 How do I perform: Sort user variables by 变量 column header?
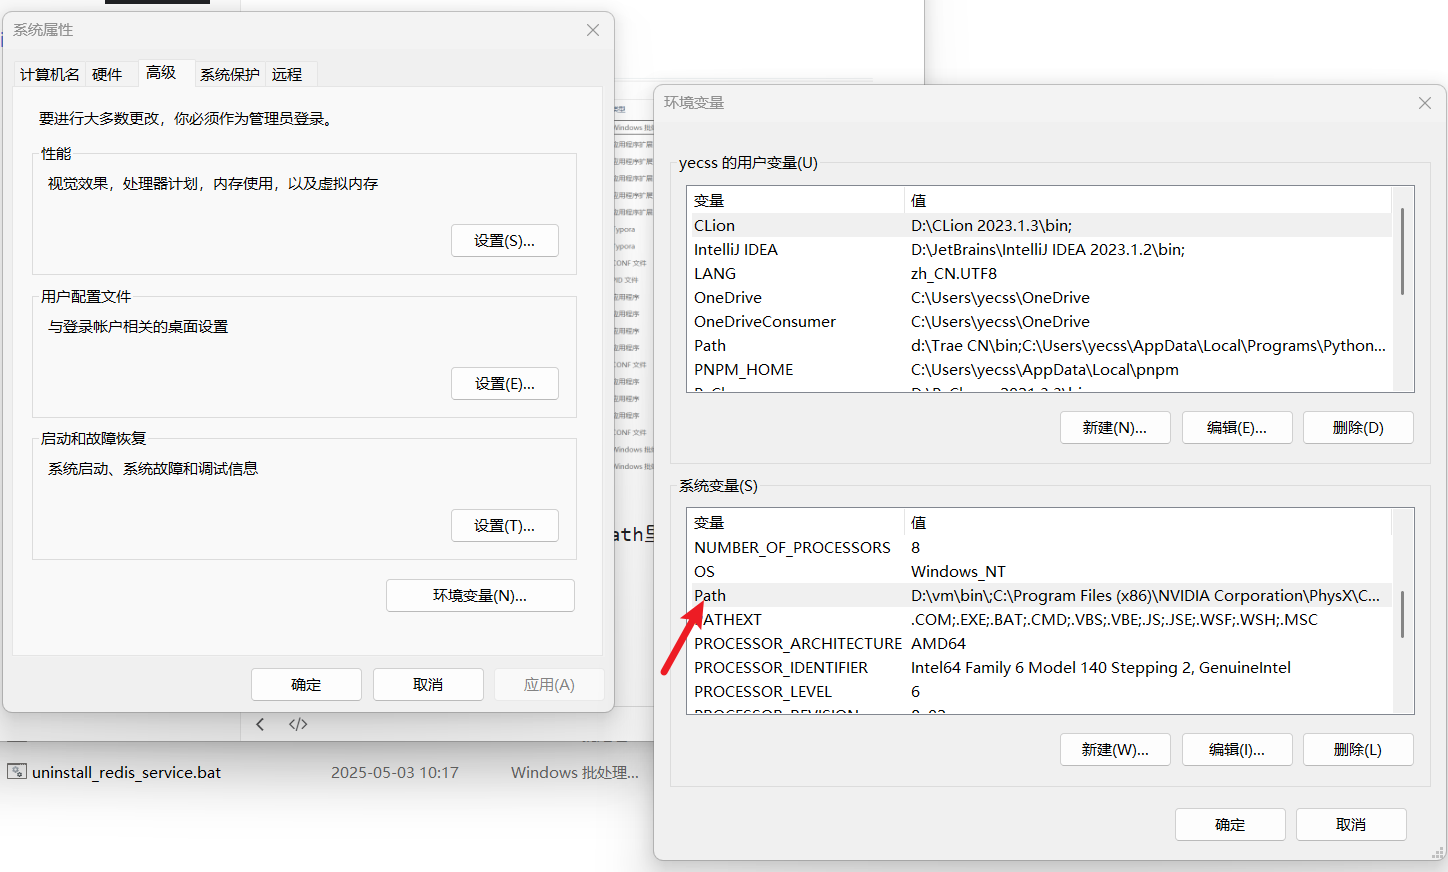(796, 200)
